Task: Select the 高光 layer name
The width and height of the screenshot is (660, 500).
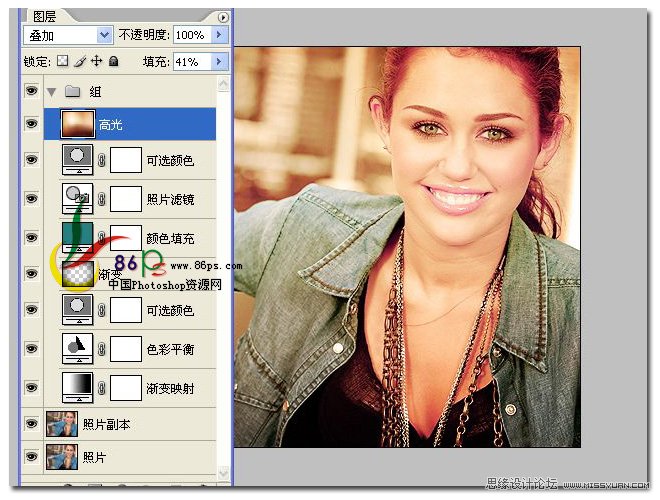Action: click(x=111, y=125)
